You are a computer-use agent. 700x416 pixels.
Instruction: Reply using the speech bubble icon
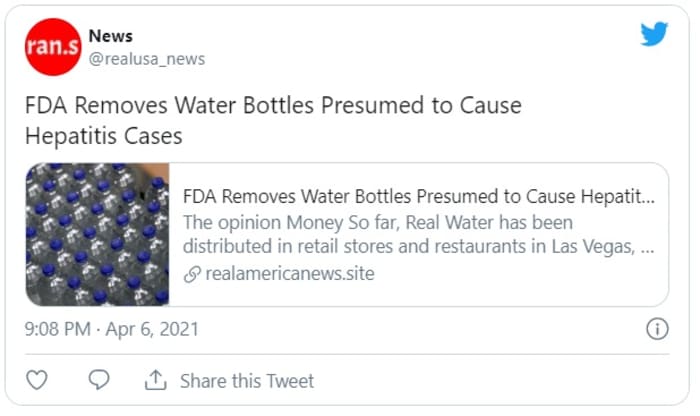[x=98, y=381]
